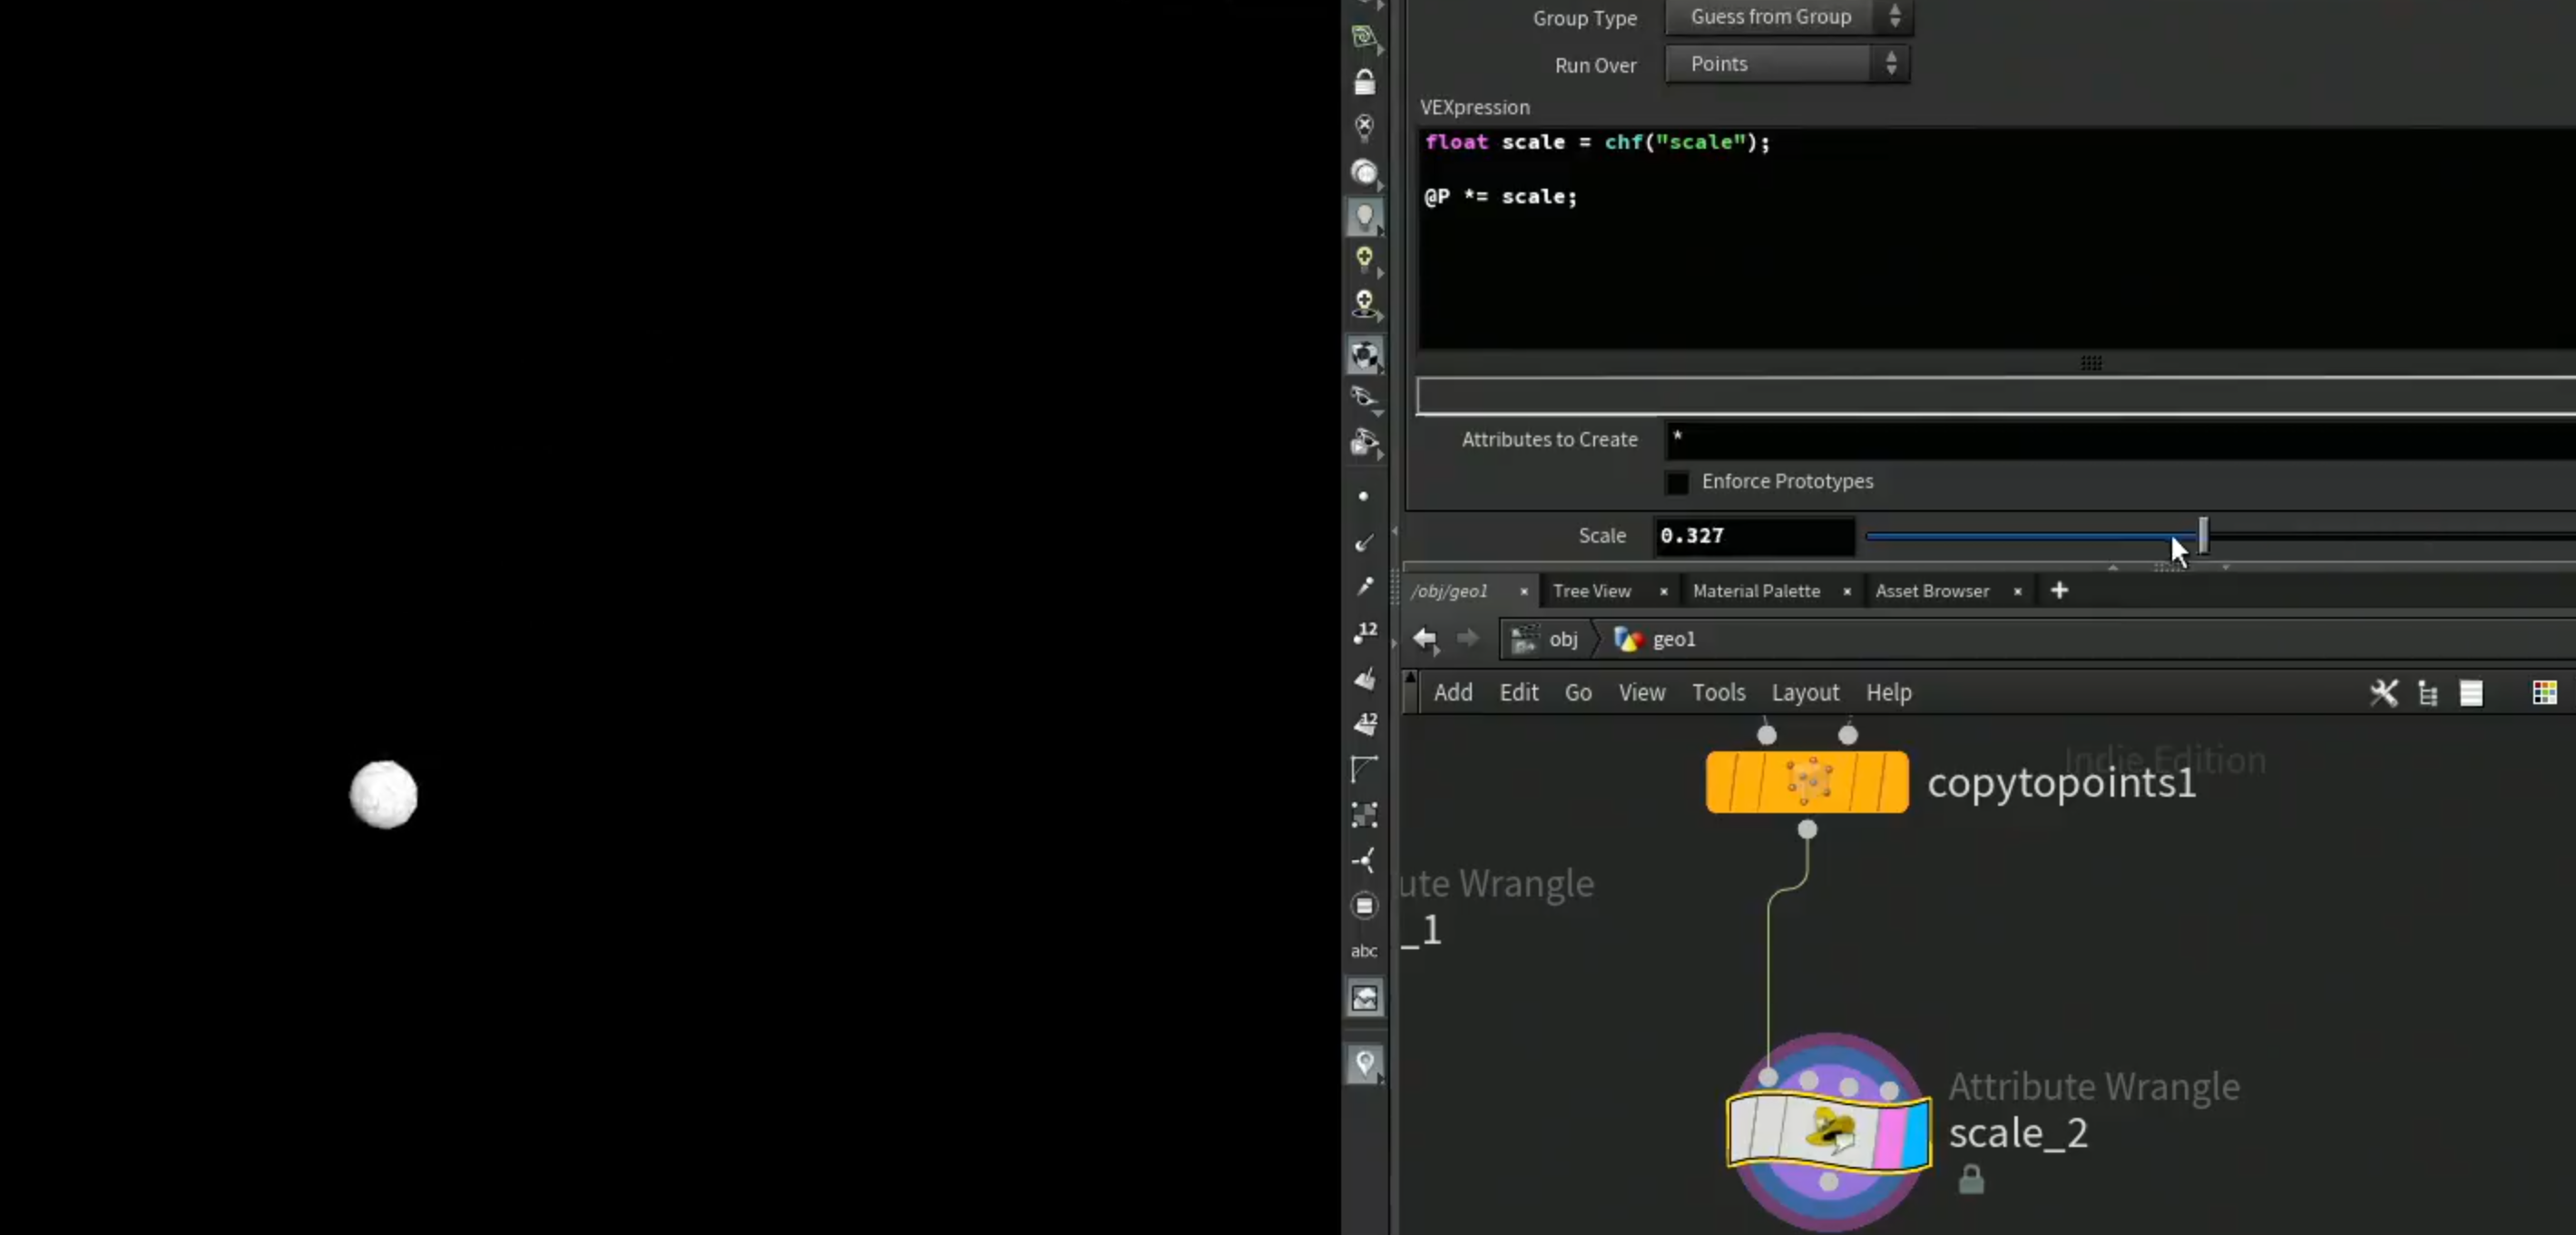Open the Help menu in network editor
The height and width of the screenshot is (1235, 2576).
(1888, 693)
